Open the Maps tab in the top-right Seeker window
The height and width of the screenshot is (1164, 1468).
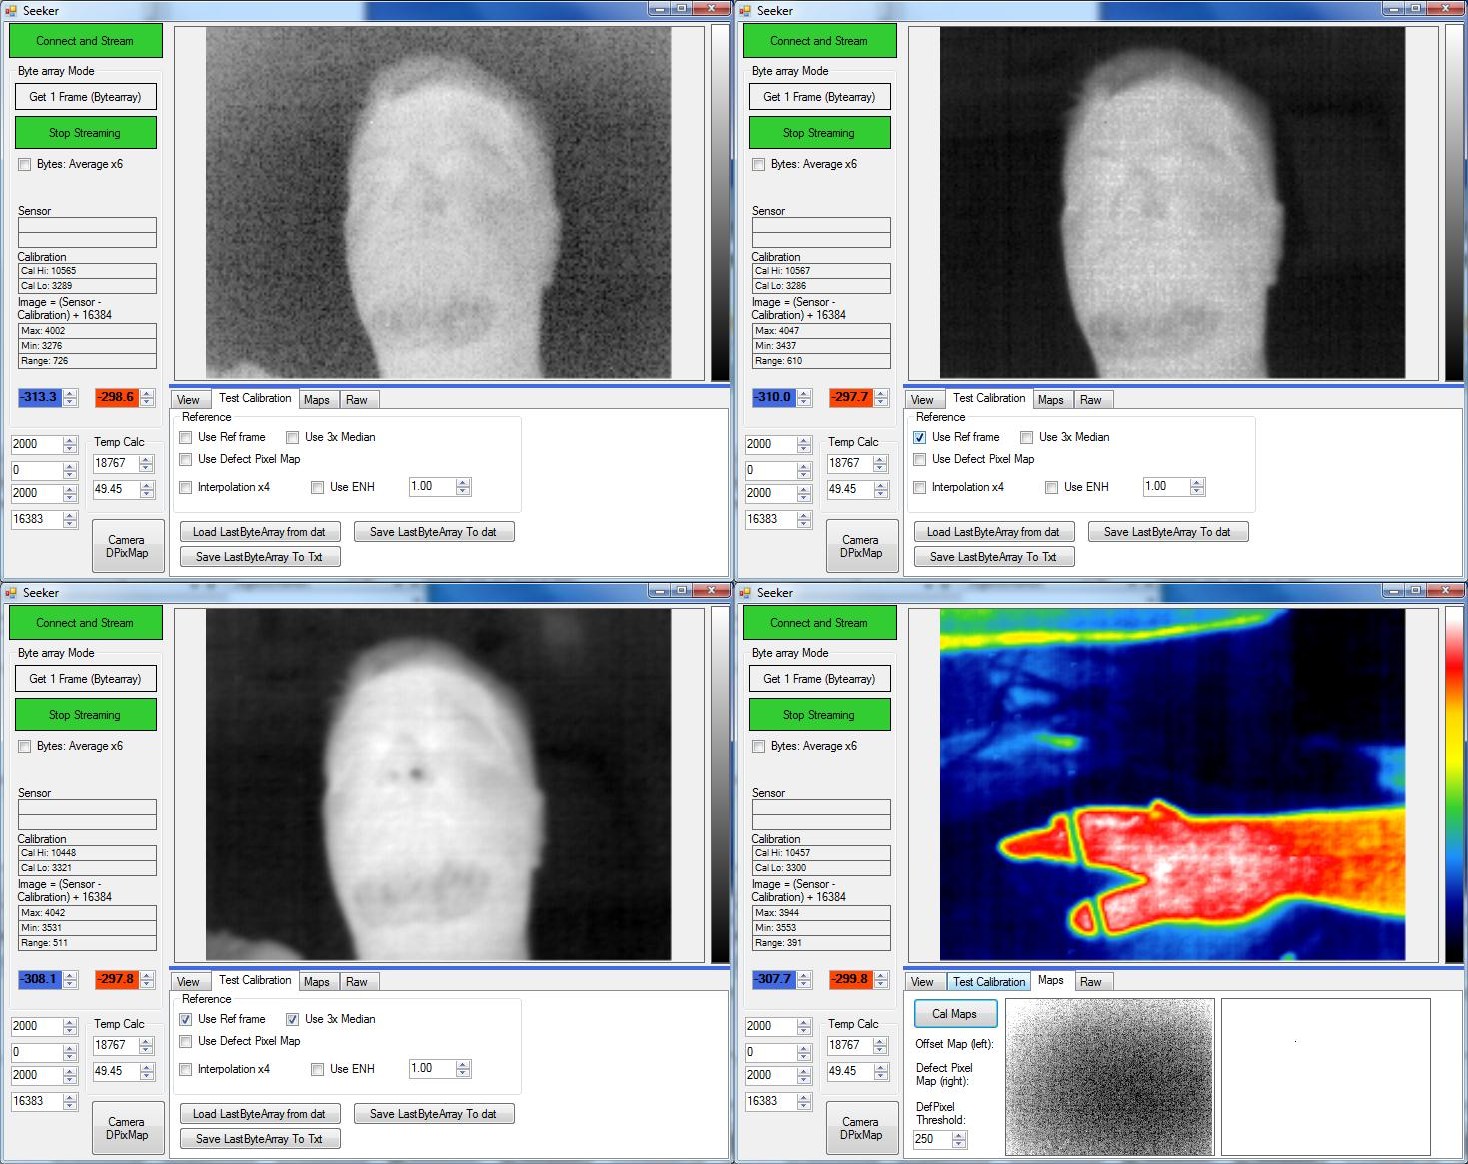pyautogui.click(x=1051, y=400)
